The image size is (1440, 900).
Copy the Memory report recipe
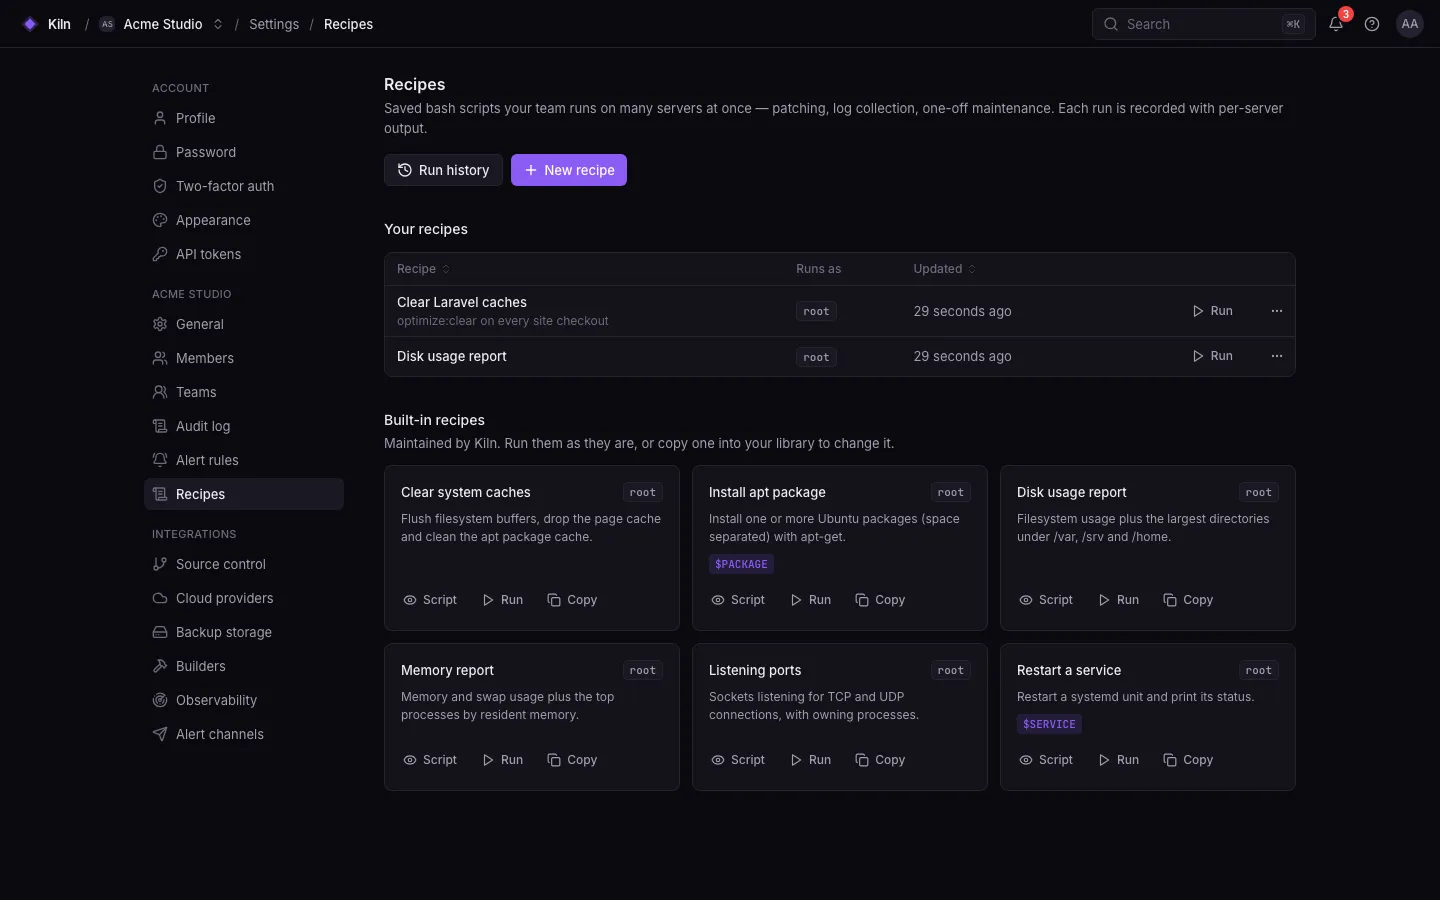tap(572, 760)
